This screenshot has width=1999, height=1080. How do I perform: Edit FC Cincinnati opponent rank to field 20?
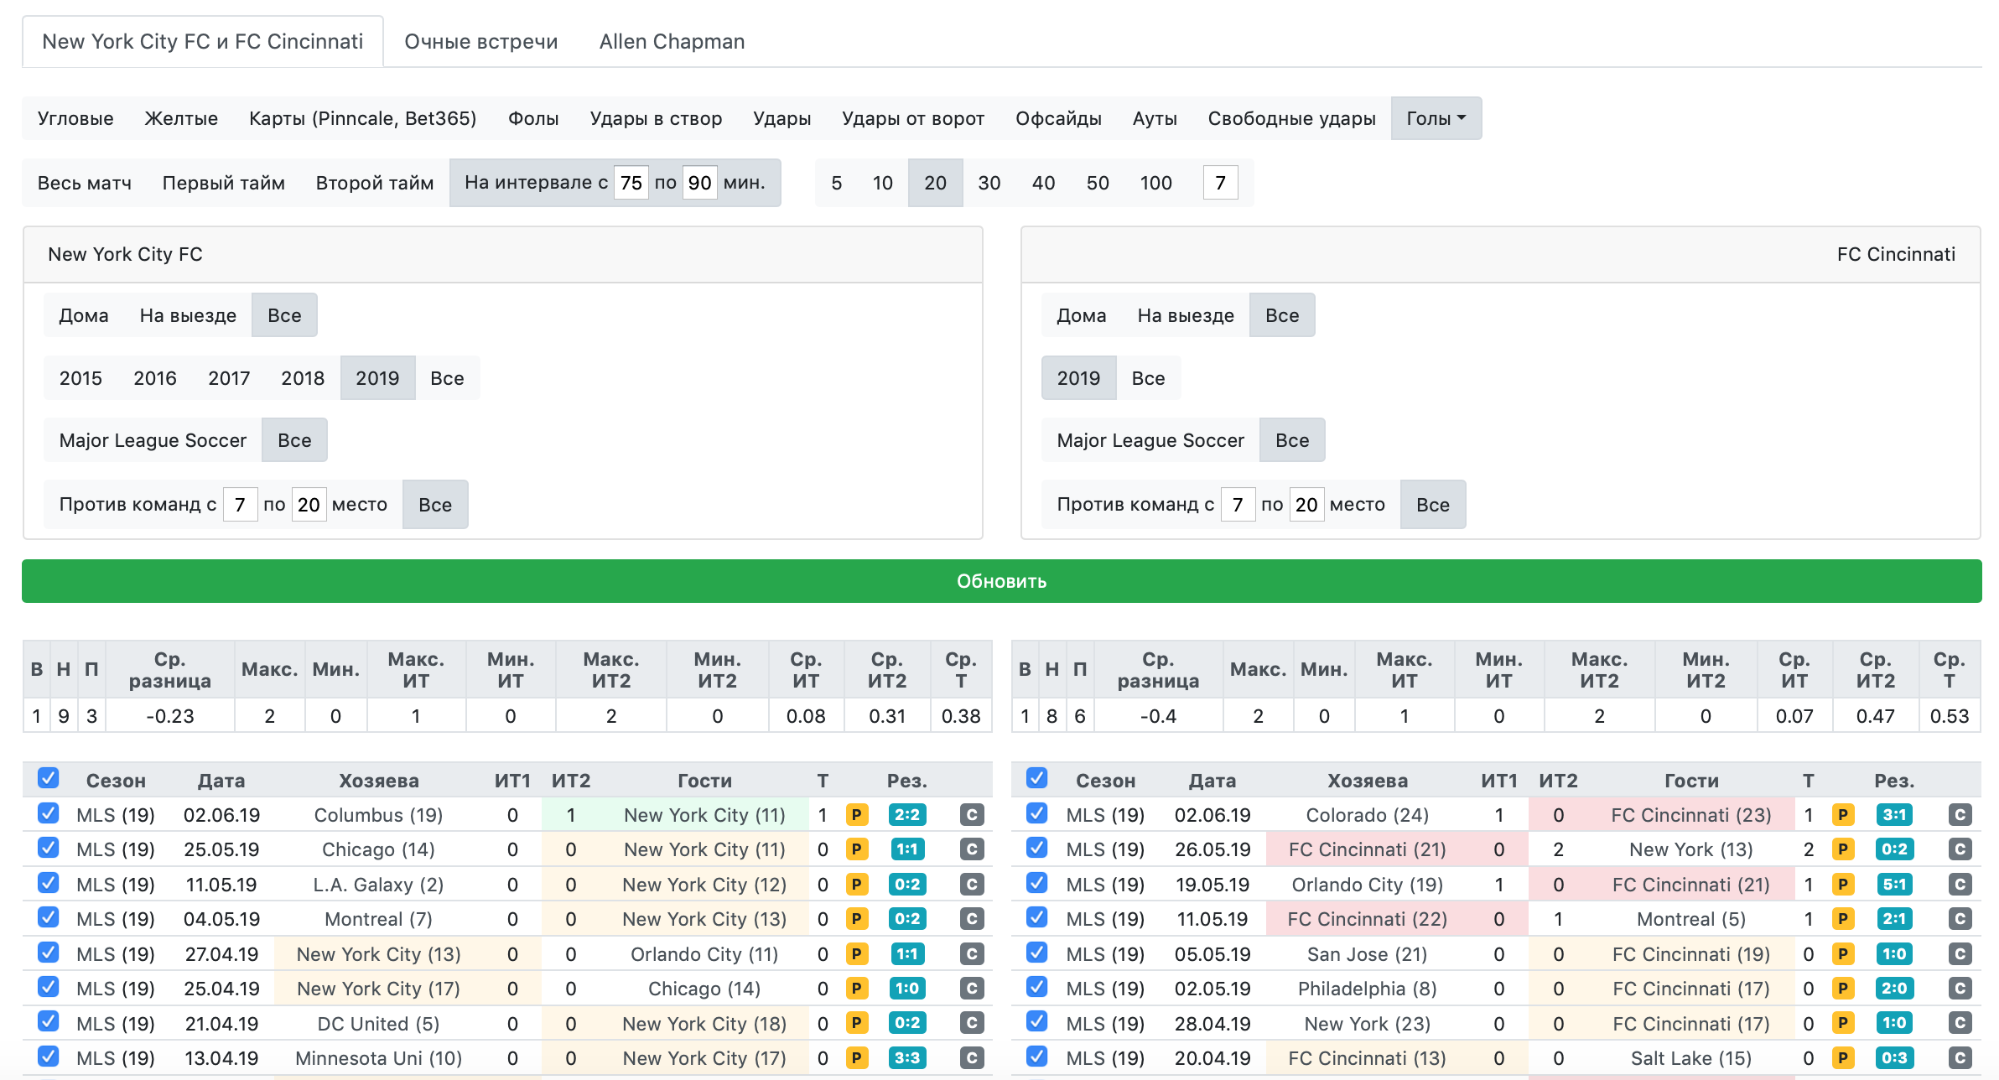pyautogui.click(x=1306, y=504)
